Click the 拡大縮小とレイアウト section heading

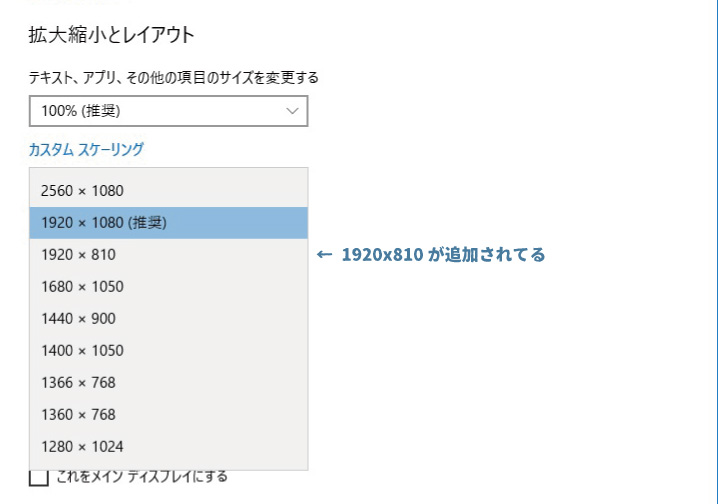coord(112,35)
